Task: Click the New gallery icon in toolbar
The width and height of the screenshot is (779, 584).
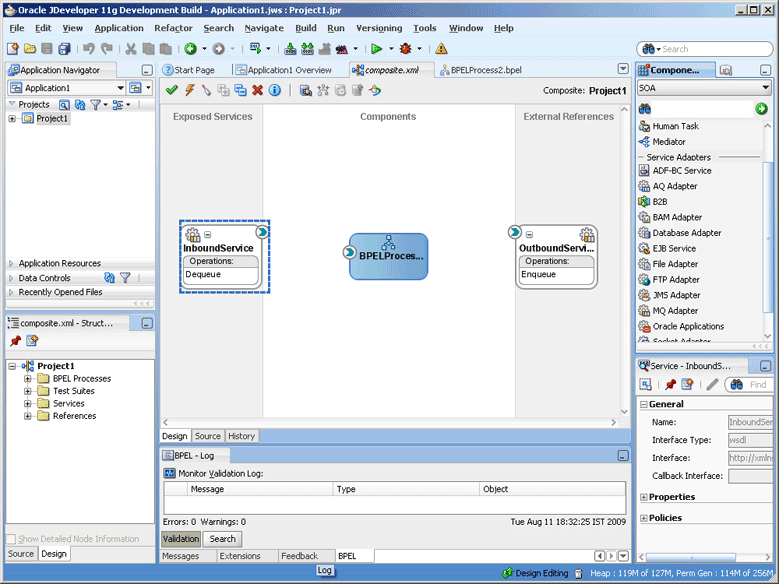Action: tap(13, 49)
